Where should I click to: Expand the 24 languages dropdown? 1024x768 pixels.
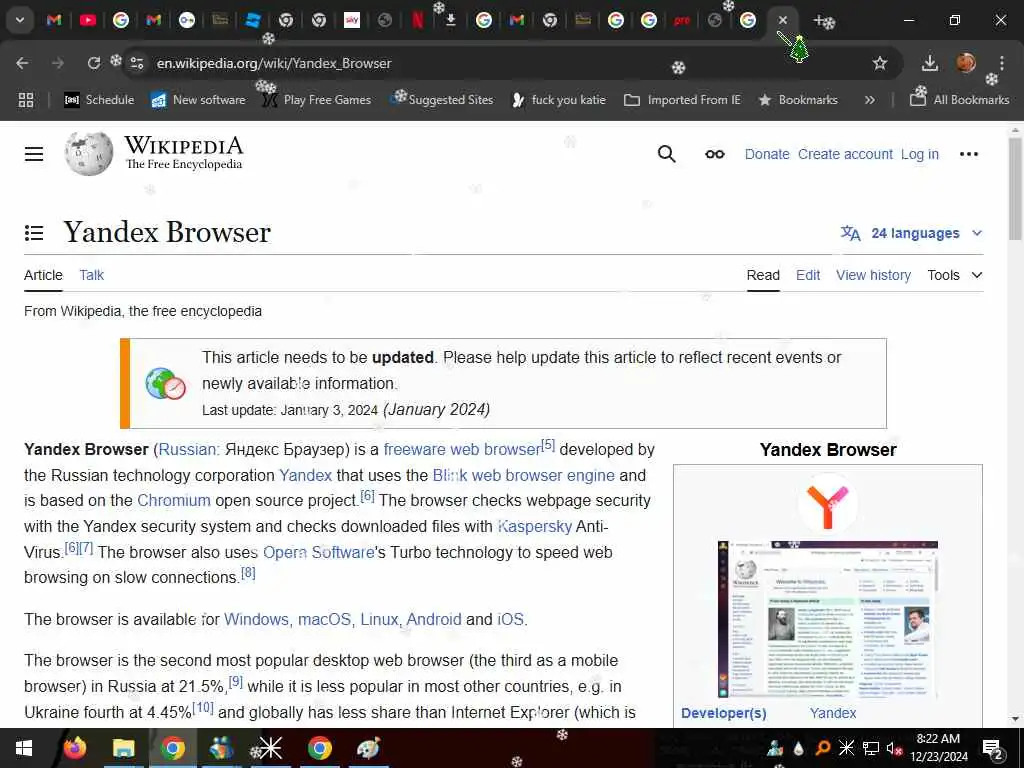(x=911, y=233)
